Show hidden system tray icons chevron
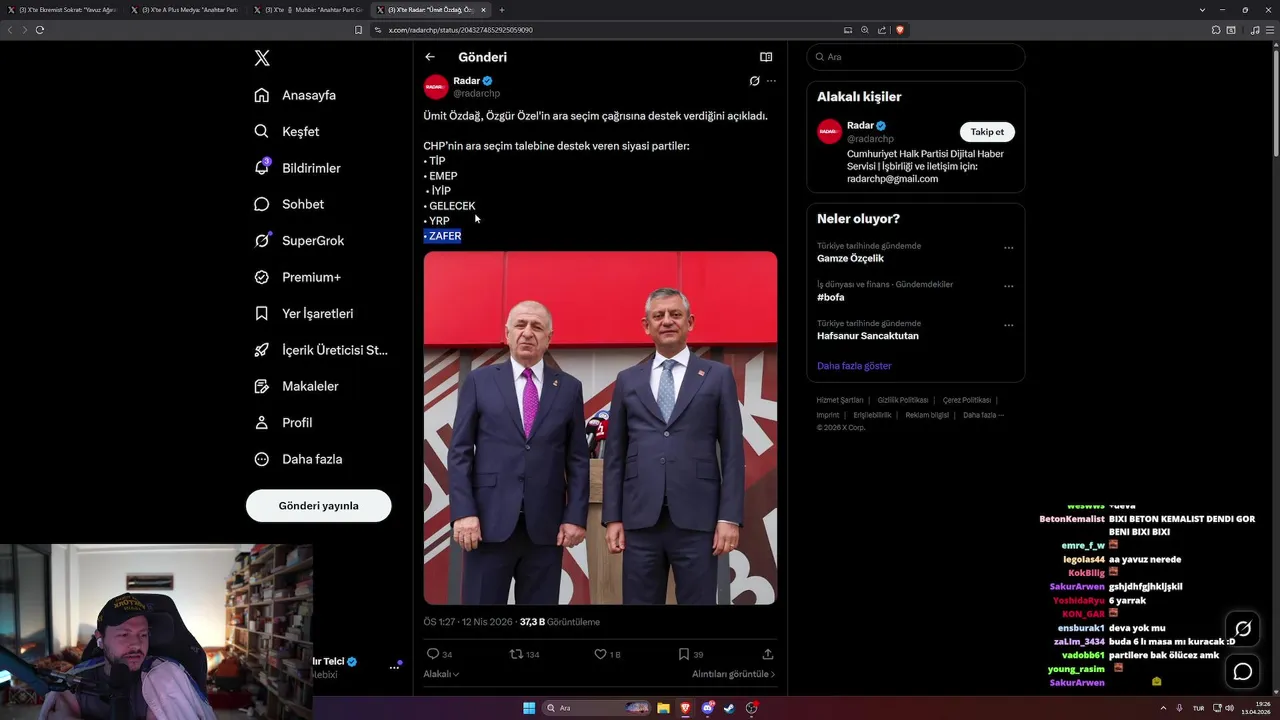 pos(1162,708)
